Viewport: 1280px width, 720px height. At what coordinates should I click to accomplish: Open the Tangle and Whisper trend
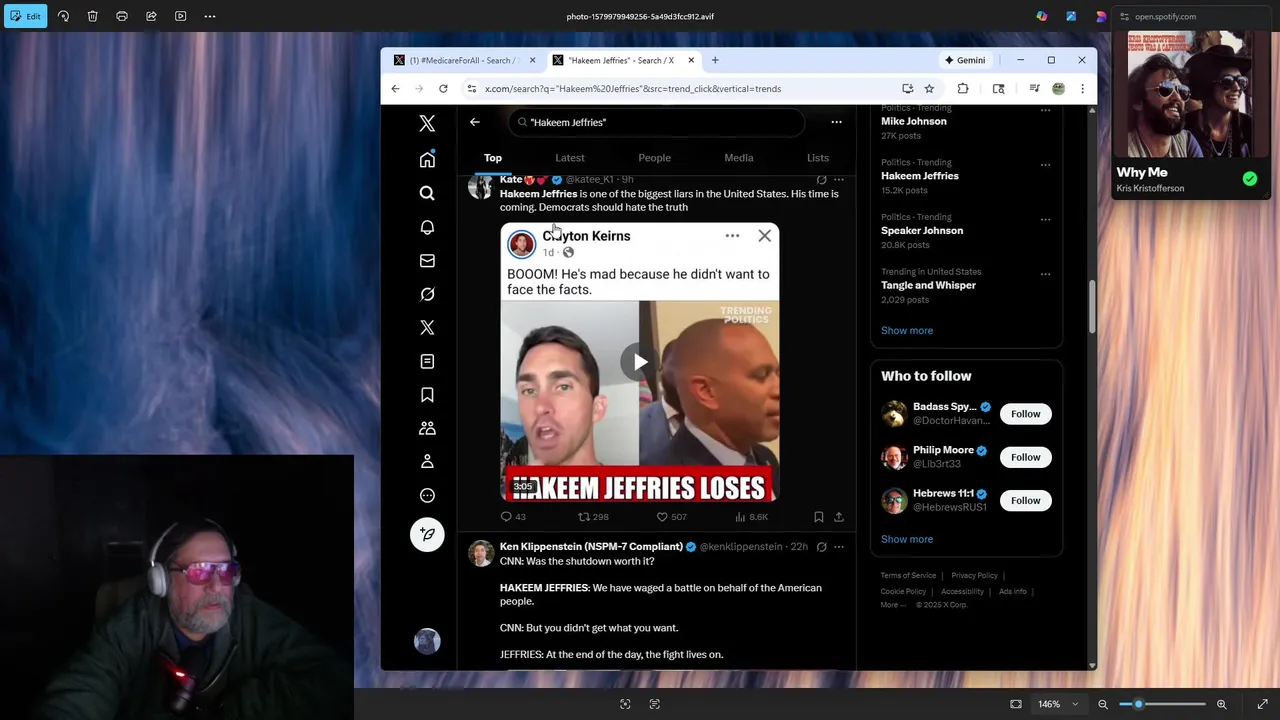(x=928, y=286)
